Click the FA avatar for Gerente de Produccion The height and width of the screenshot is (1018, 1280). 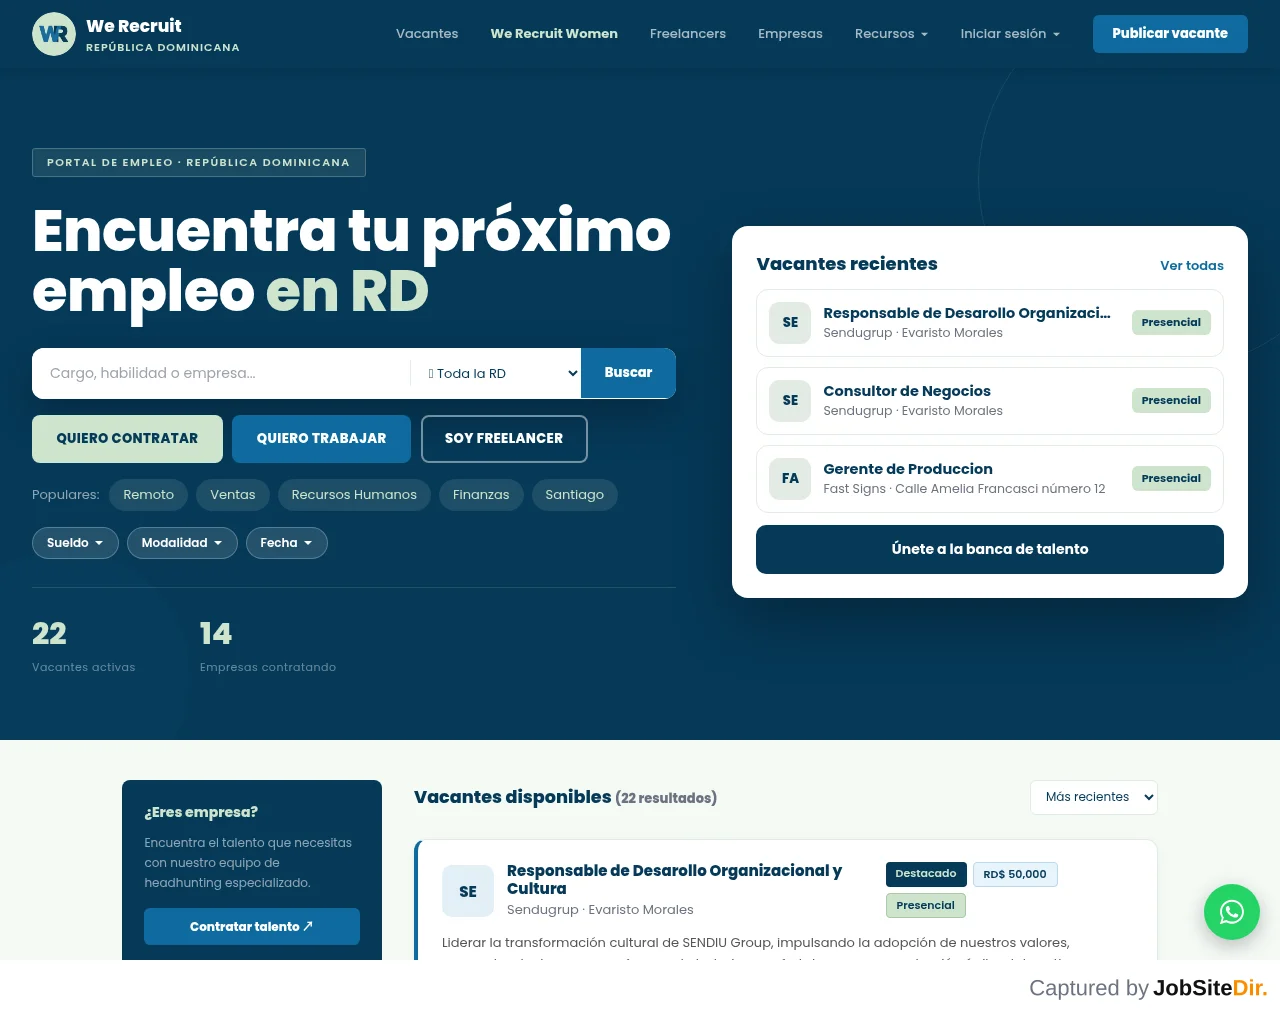point(790,479)
